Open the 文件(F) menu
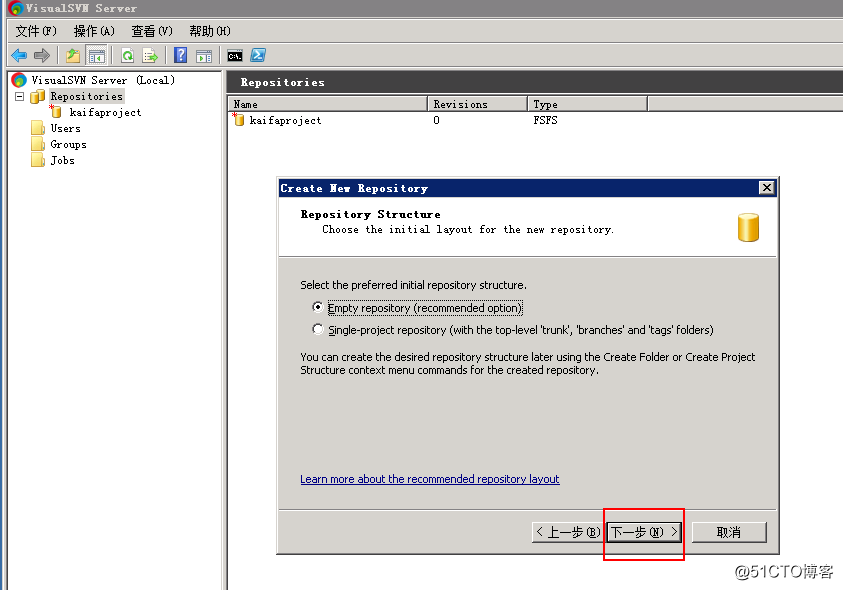Image resolution: width=843 pixels, height=590 pixels. click(35, 31)
